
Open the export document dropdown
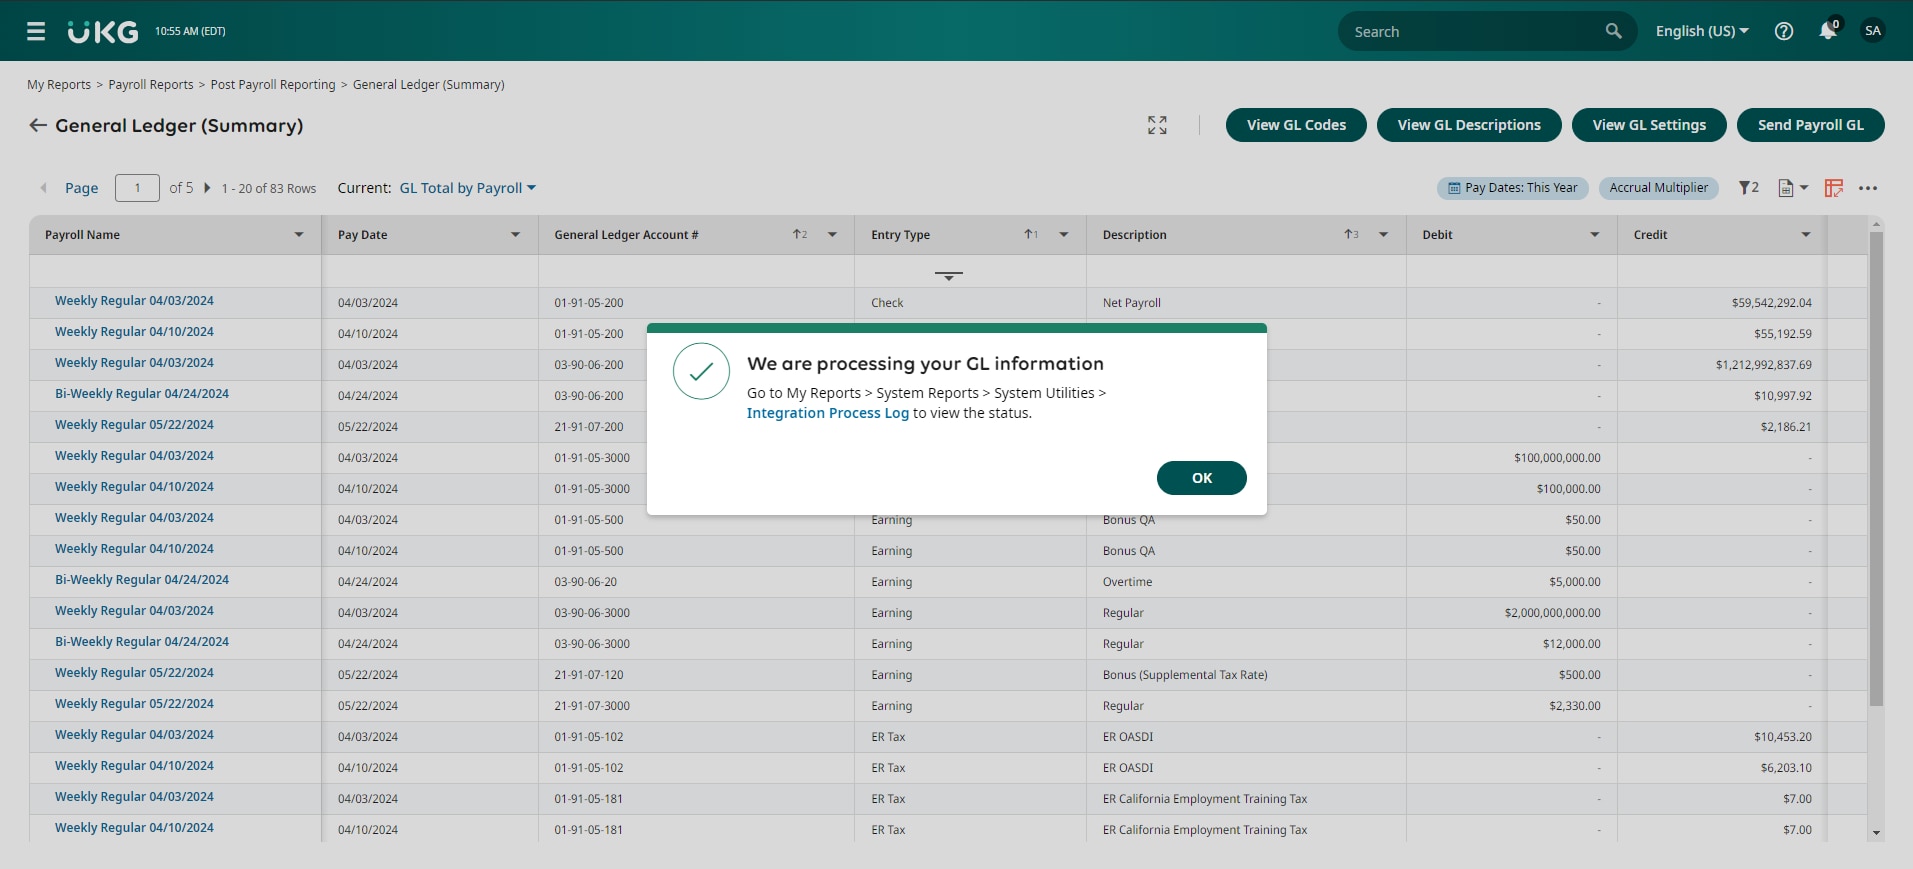[x=1792, y=188]
